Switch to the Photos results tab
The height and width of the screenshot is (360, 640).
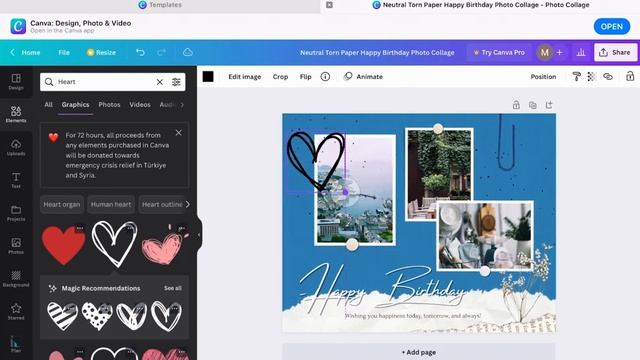[x=109, y=104]
